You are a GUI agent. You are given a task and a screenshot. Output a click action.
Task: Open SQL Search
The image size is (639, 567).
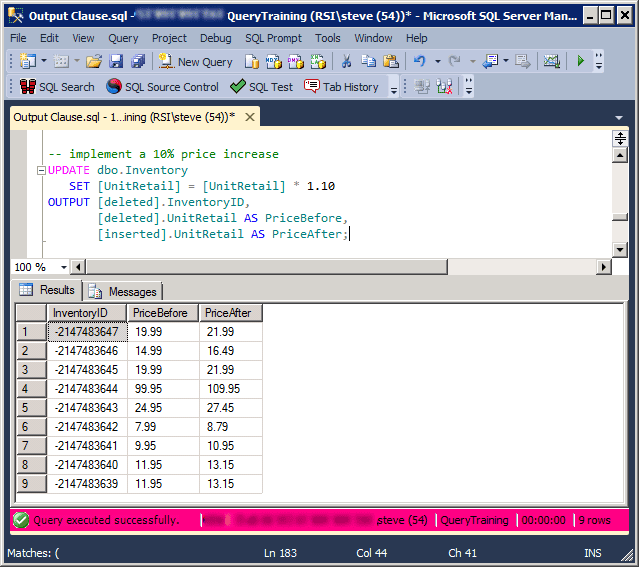pyautogui.click(x=57, y=87)
